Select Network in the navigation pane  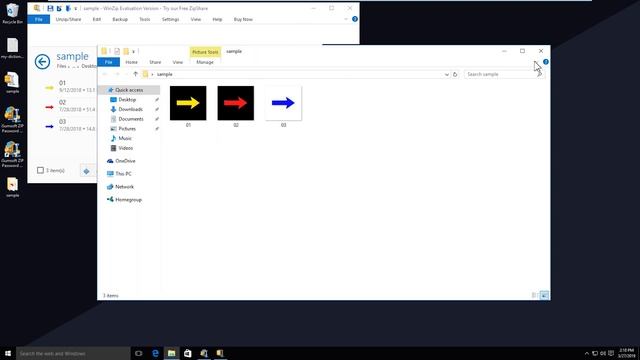pyautogui.click(x=124, y=187)
